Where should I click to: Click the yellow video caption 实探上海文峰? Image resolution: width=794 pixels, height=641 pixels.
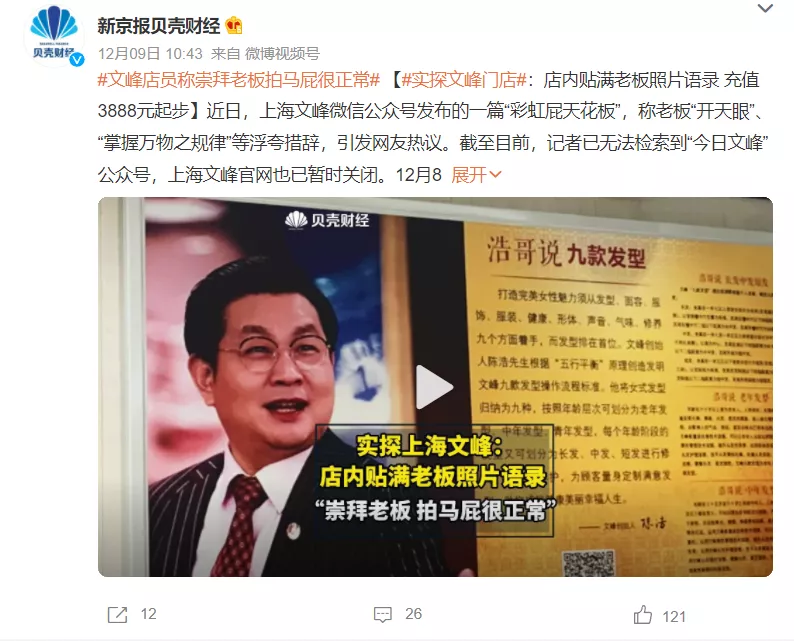click(430, 446)
